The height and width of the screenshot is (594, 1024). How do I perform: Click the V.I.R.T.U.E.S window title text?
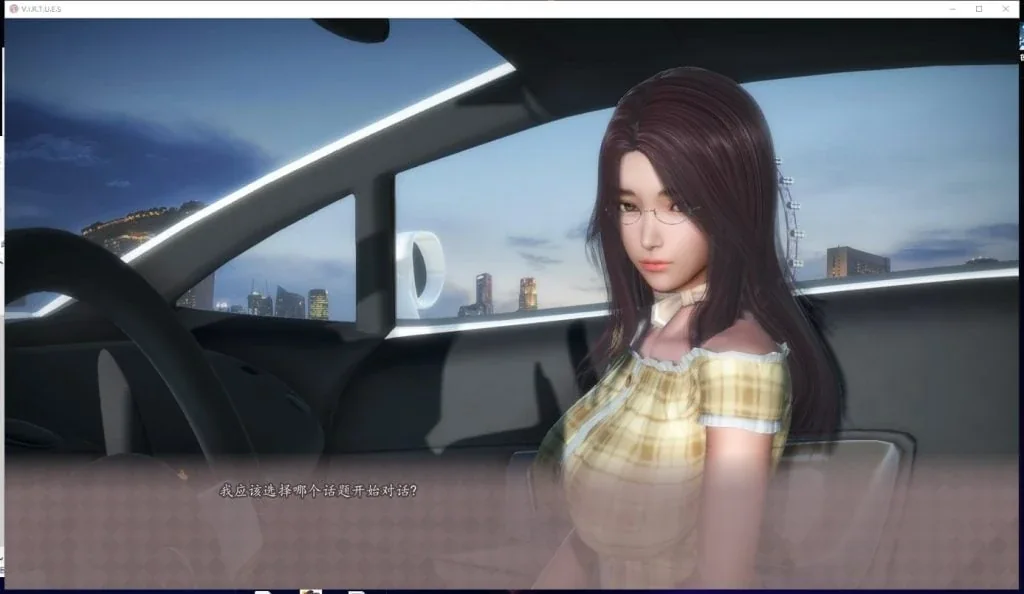coord(41,9)
